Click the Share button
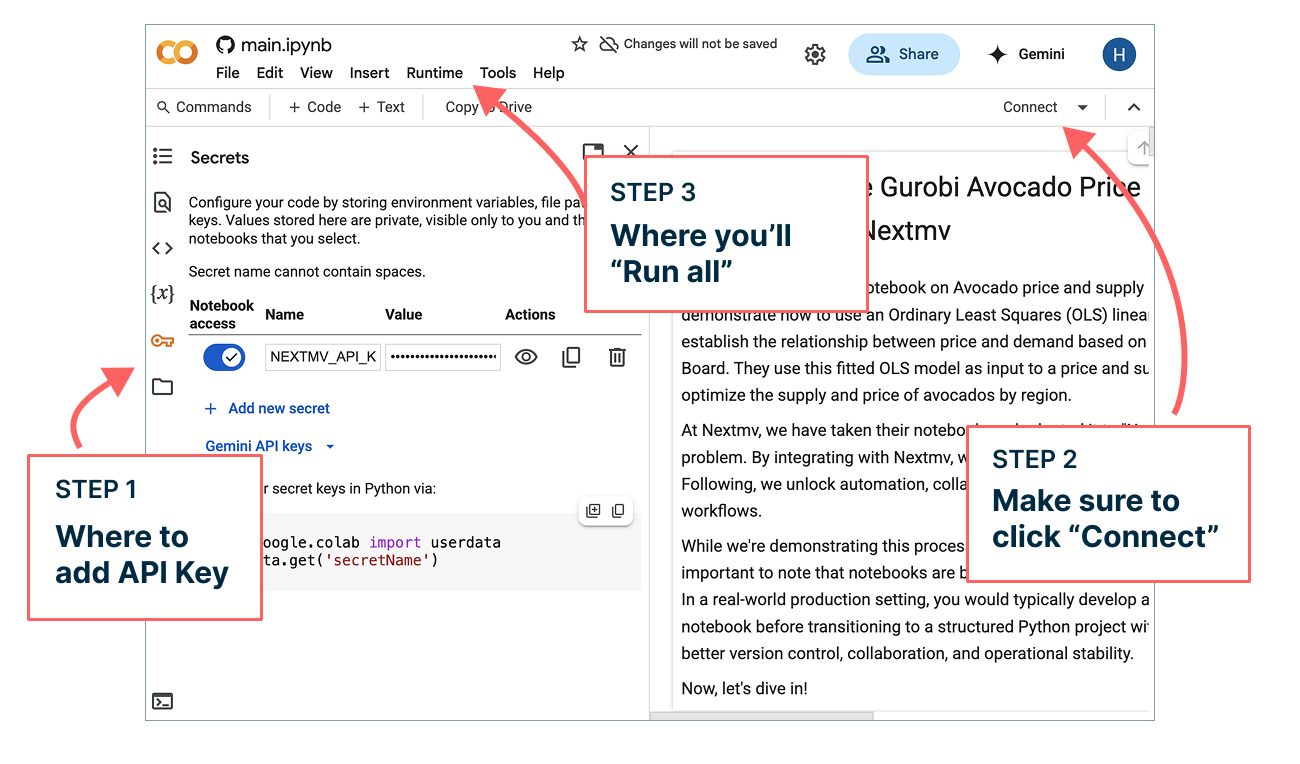 coord(904,55)
